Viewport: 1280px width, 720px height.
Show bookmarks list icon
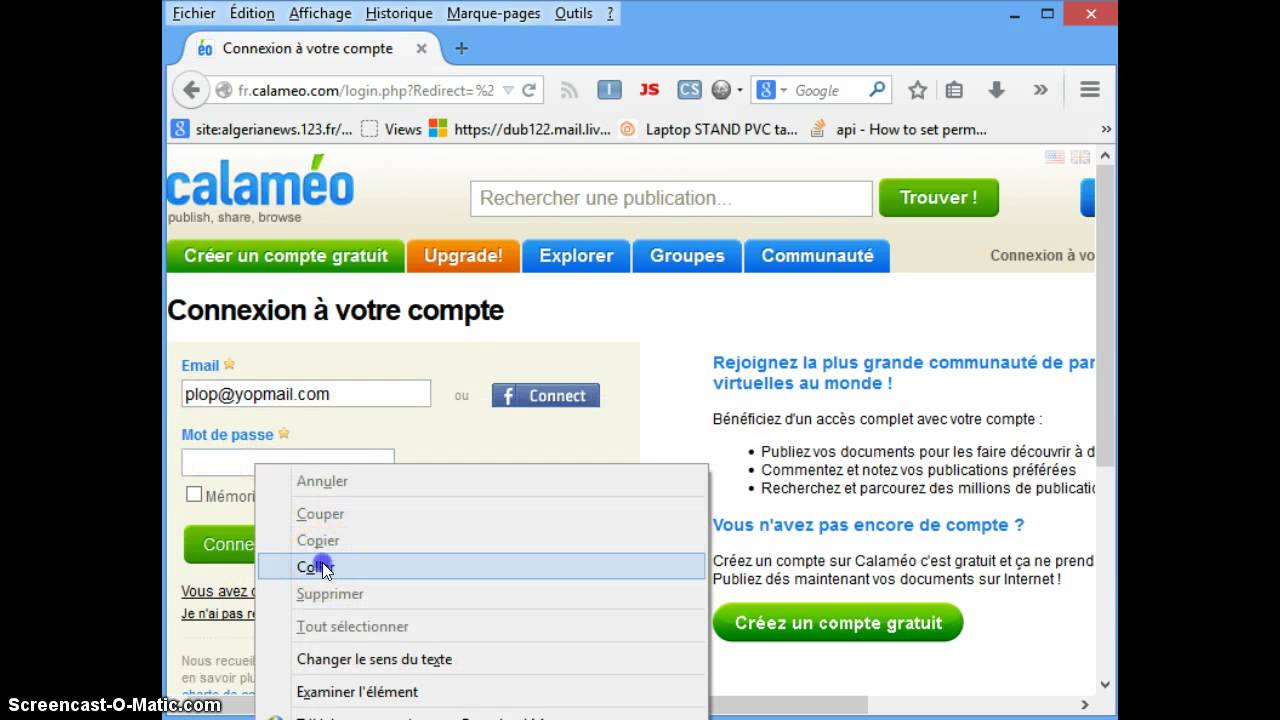[954, 90]
